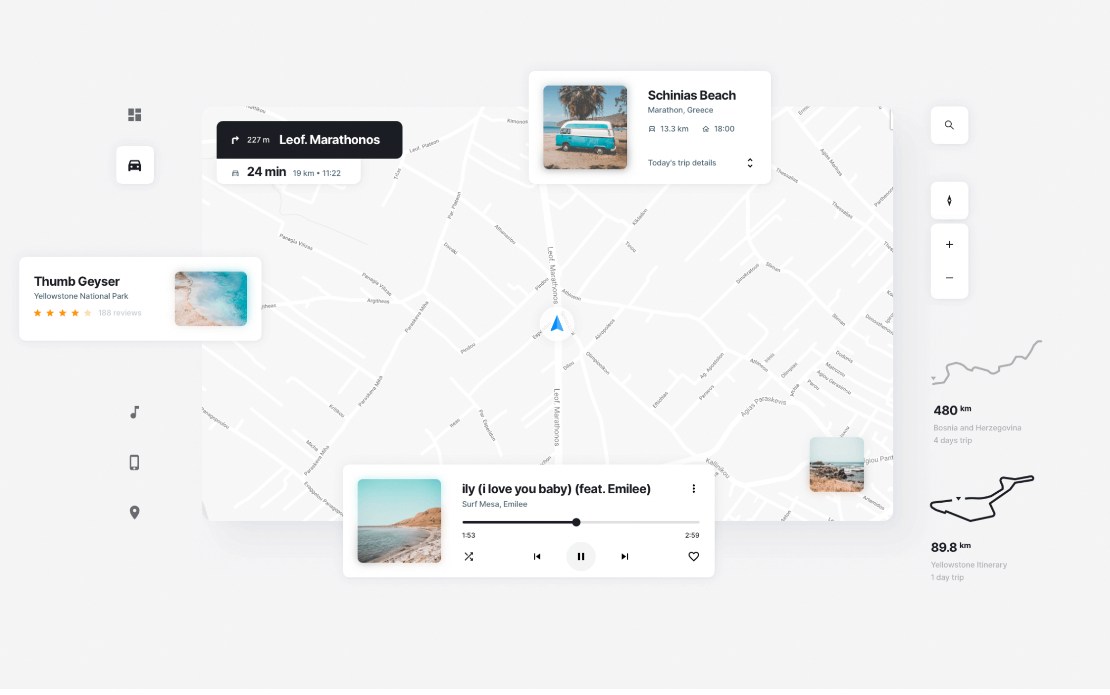Open the music note sidebar icon
Image resolution: width=1110 pixels, height=695 pixels.
point(135,412)
